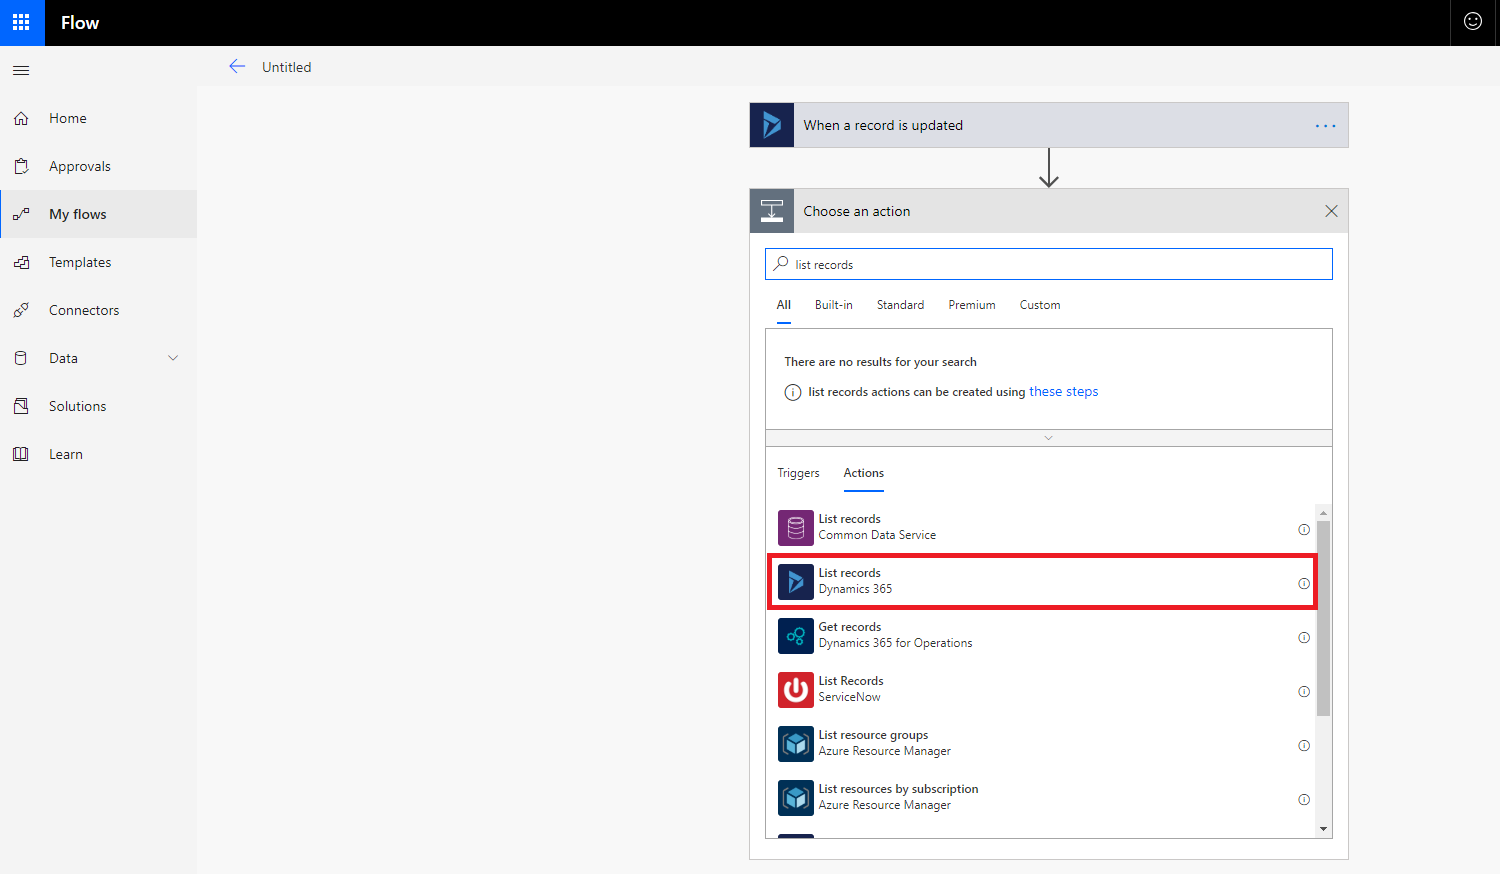Choose List records Dynamics 365 action
The width and height of the screenshot is (1500, 874).
coord(1042,581)
